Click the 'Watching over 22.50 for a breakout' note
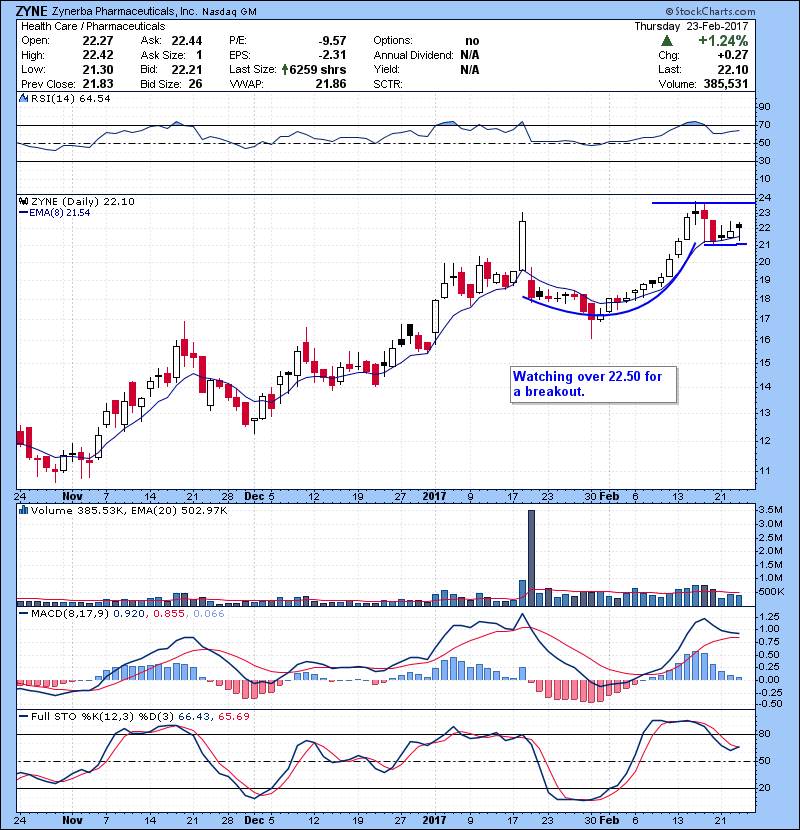Screen dimensions: 800x830 (593, 384)
